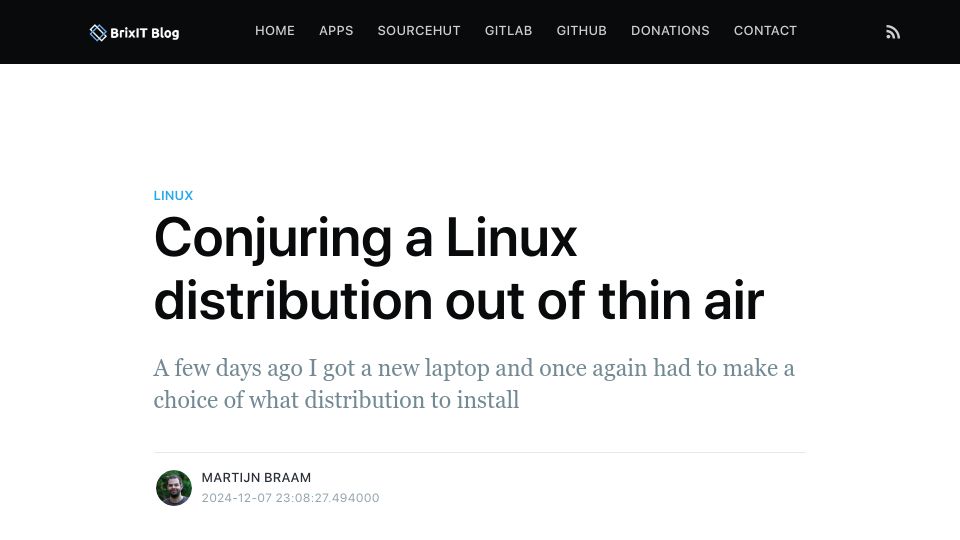Go to the DONATIONS page
960x540 pixels.
click(x=670, y=31)
